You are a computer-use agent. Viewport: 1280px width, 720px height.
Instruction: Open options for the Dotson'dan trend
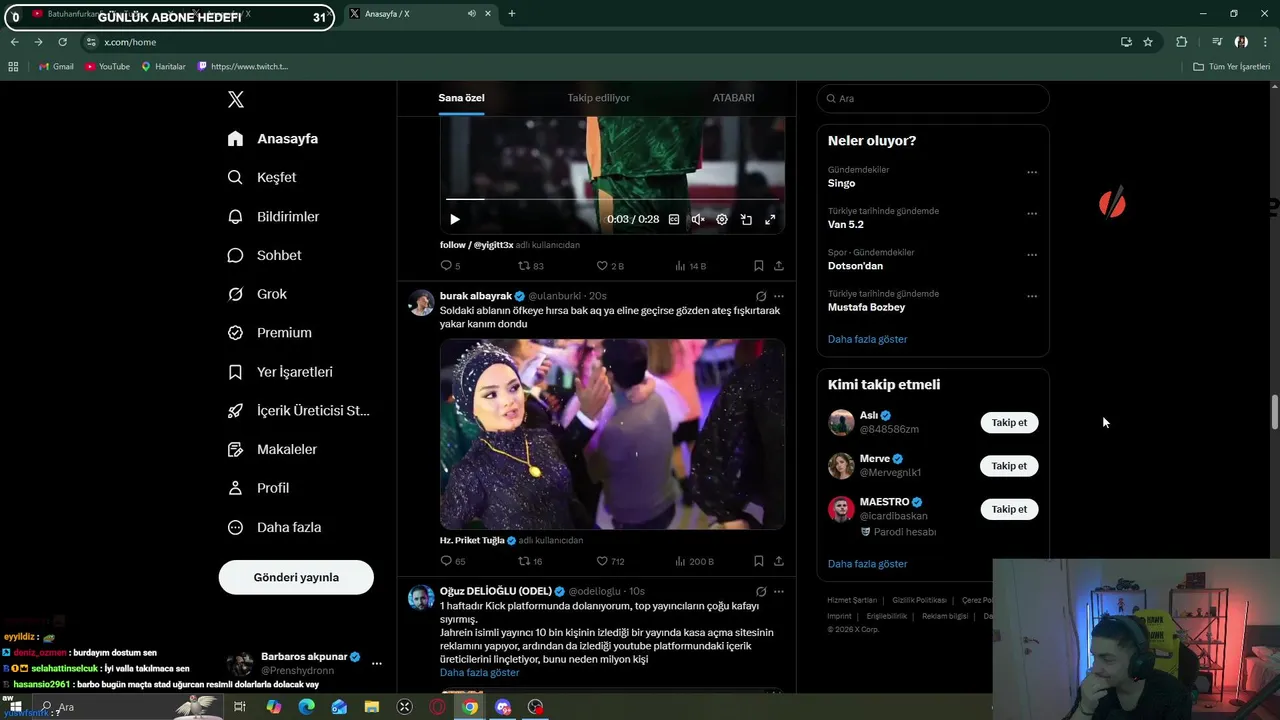click(x=1032, y=255)
